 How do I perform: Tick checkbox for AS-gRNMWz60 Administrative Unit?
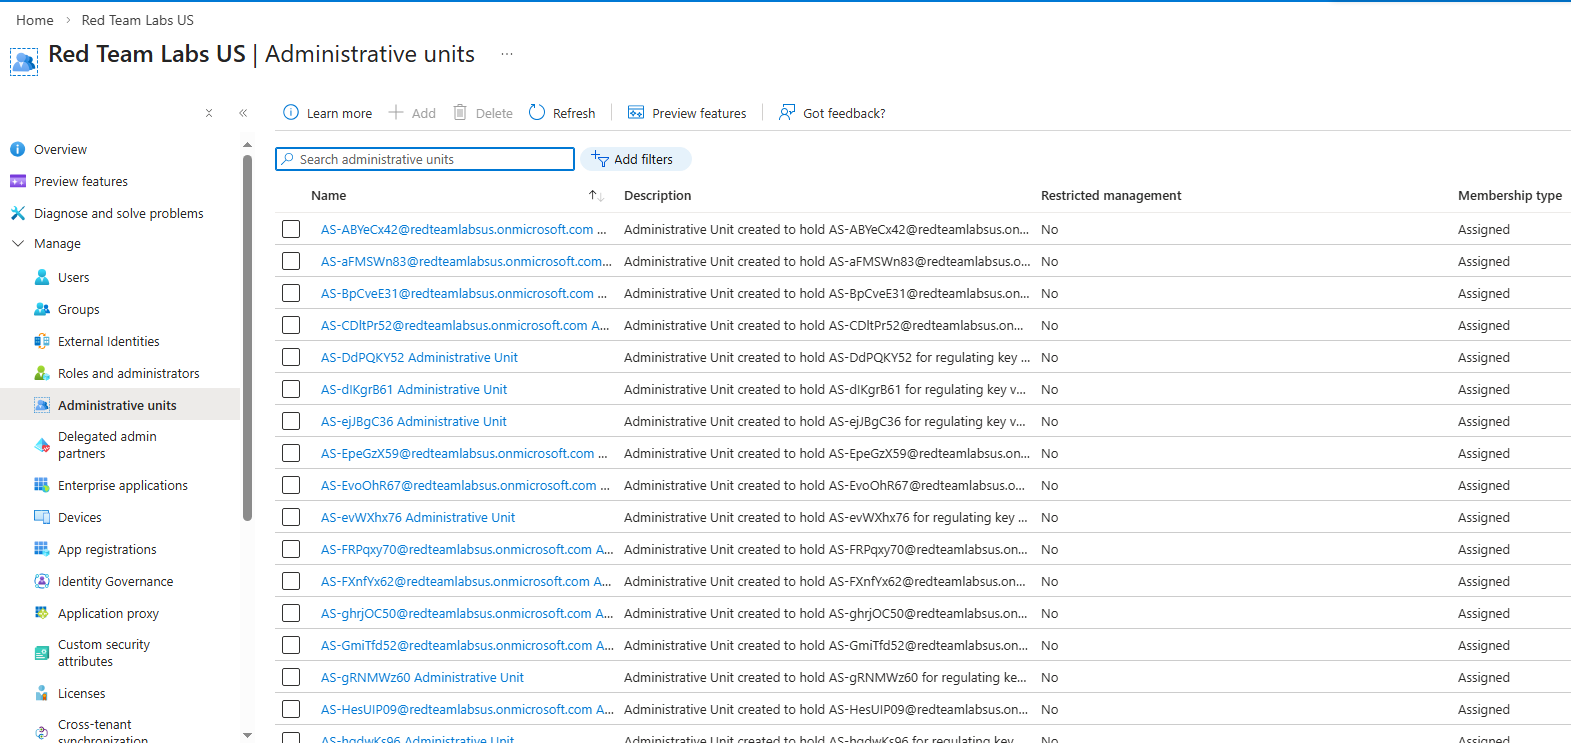[291, 678]
